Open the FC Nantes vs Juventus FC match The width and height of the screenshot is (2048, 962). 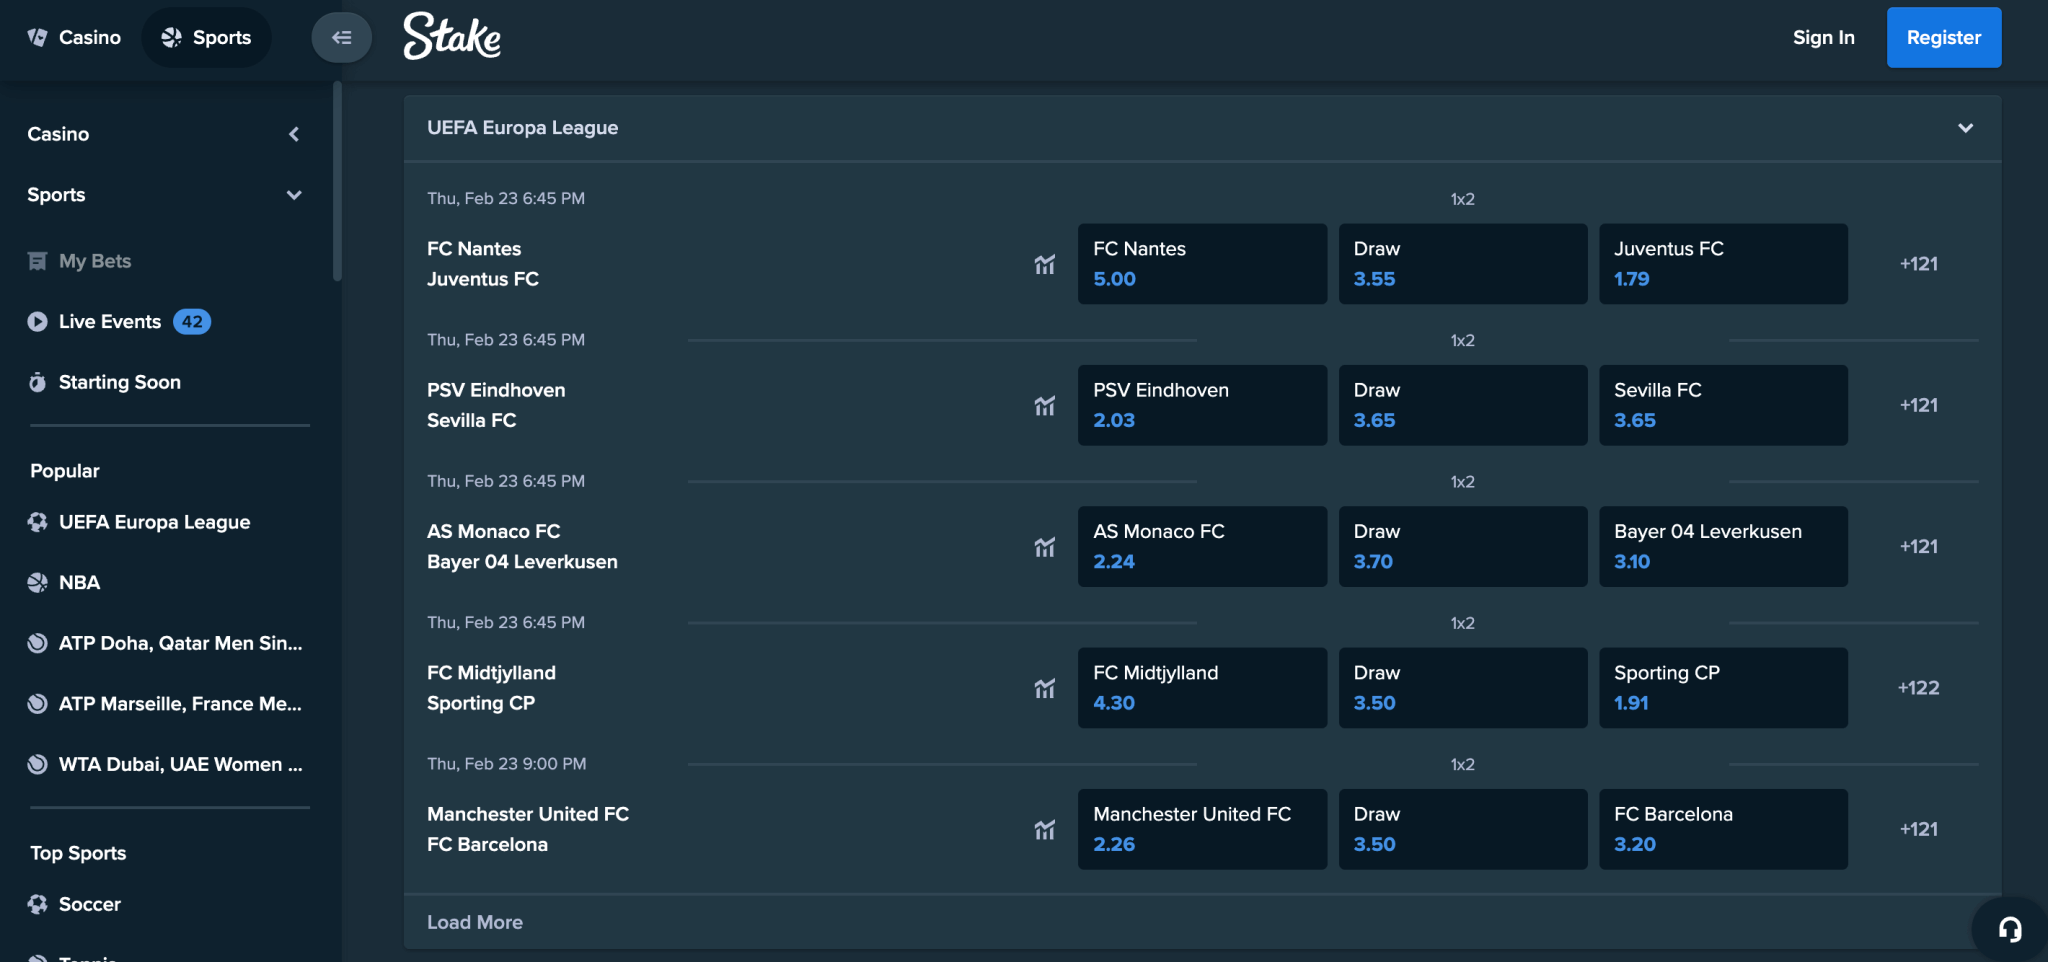coord(483,264)
